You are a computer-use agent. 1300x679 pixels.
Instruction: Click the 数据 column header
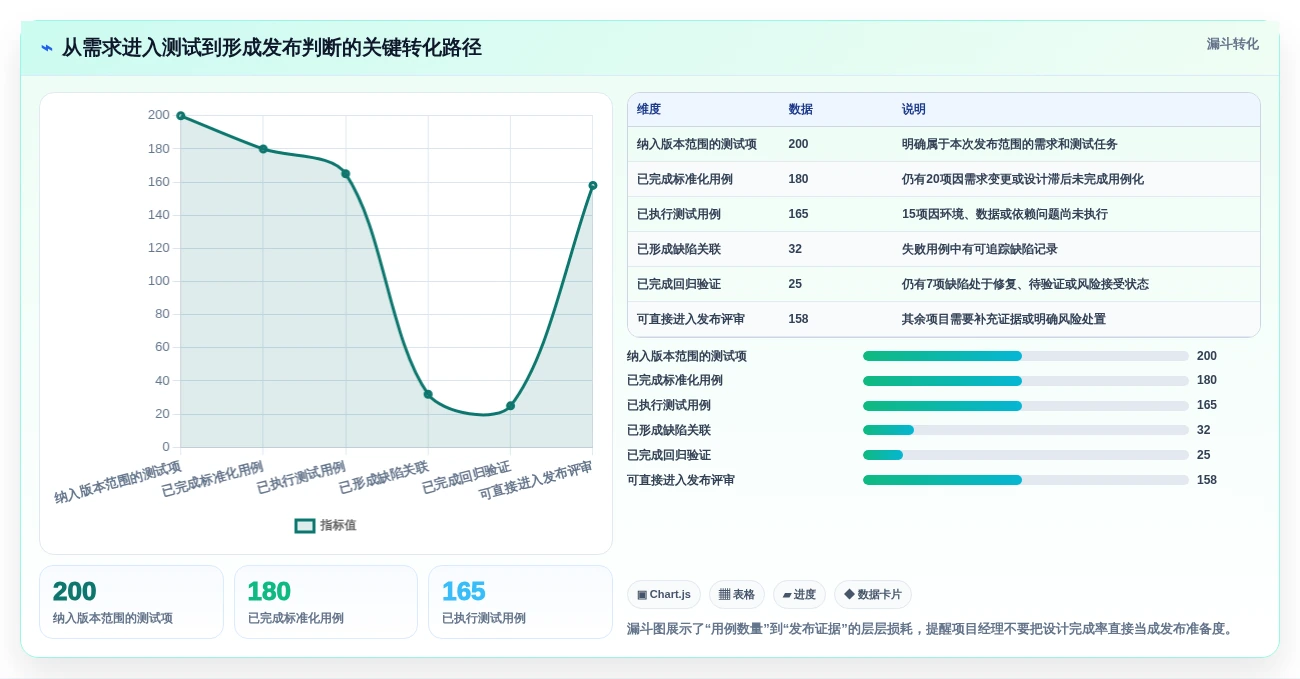[800, 109]
